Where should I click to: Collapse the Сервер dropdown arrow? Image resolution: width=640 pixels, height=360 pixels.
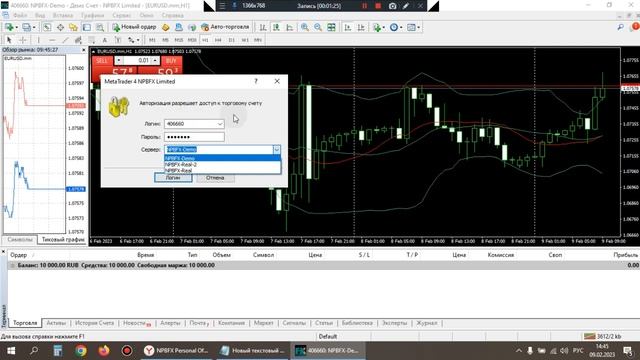(276, 150)
